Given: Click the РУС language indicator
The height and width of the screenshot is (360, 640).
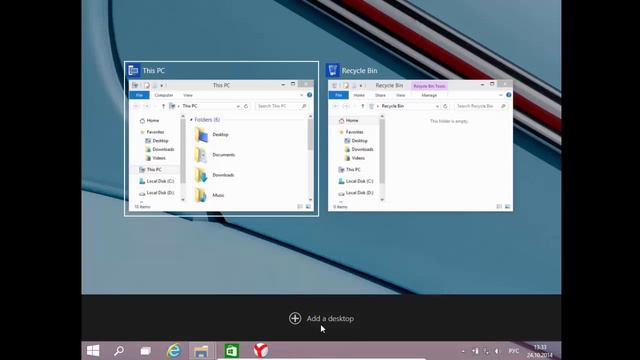Looking at the screenshot, I should 513,351.
